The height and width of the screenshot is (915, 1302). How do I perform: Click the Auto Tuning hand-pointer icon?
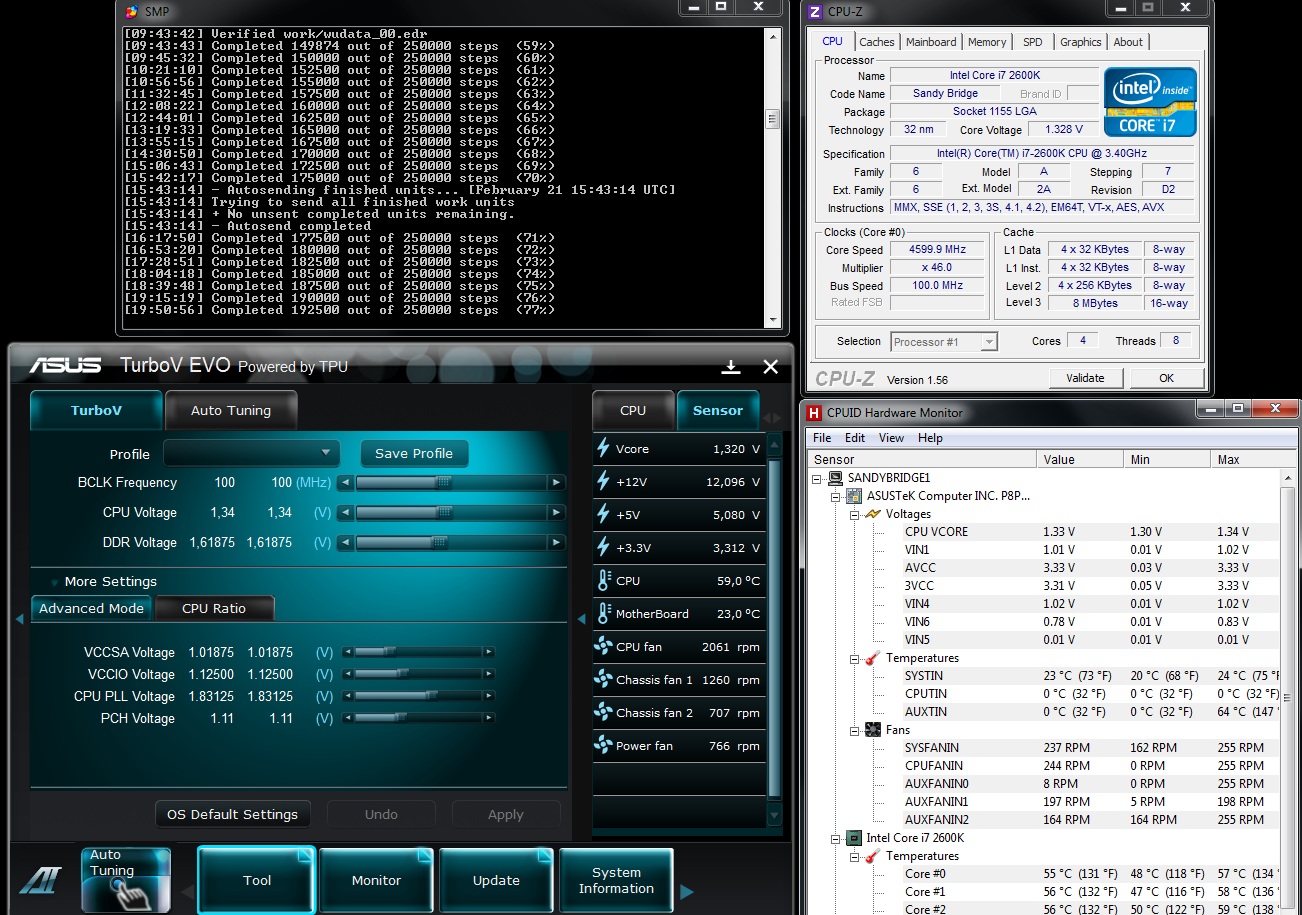pos(126,880)
